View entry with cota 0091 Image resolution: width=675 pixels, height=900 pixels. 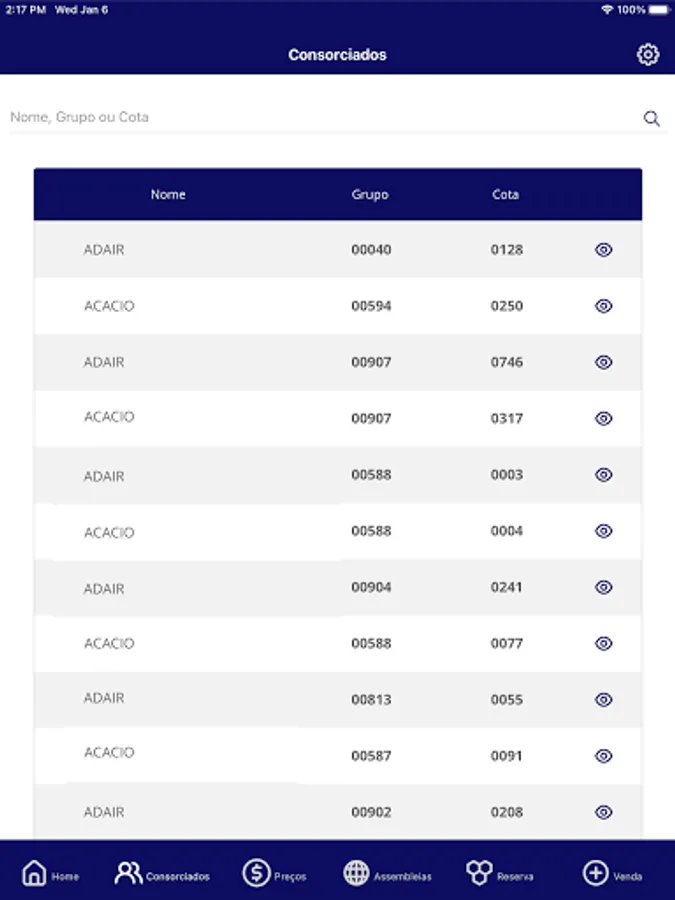point(603,756)
